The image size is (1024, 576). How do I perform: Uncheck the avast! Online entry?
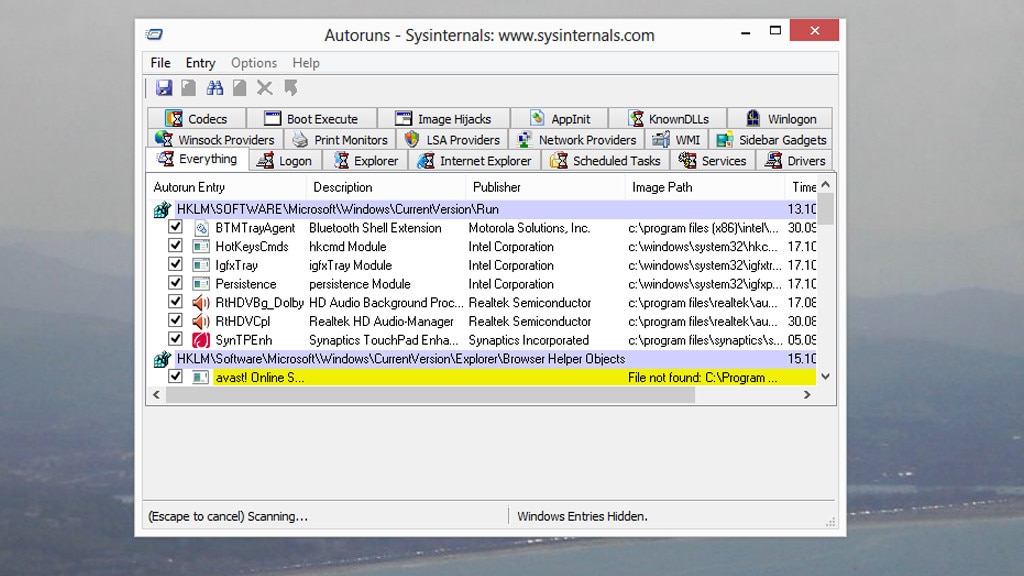(177, 377)
